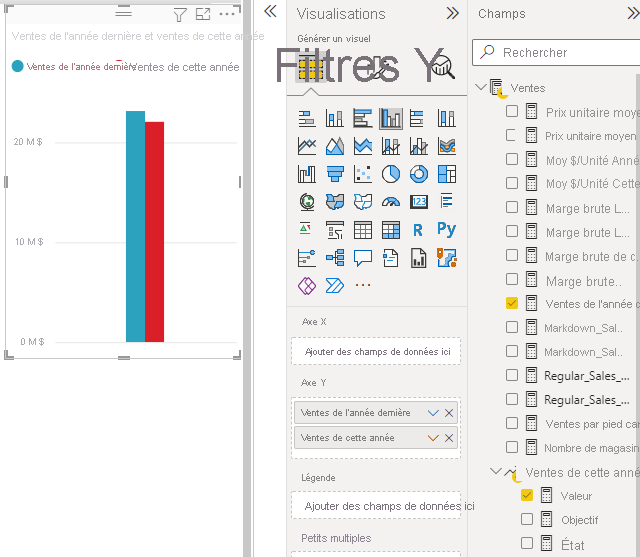Check the Moy $/Unité Cette field
Screen dimensions: 640x557
(511, 183)
